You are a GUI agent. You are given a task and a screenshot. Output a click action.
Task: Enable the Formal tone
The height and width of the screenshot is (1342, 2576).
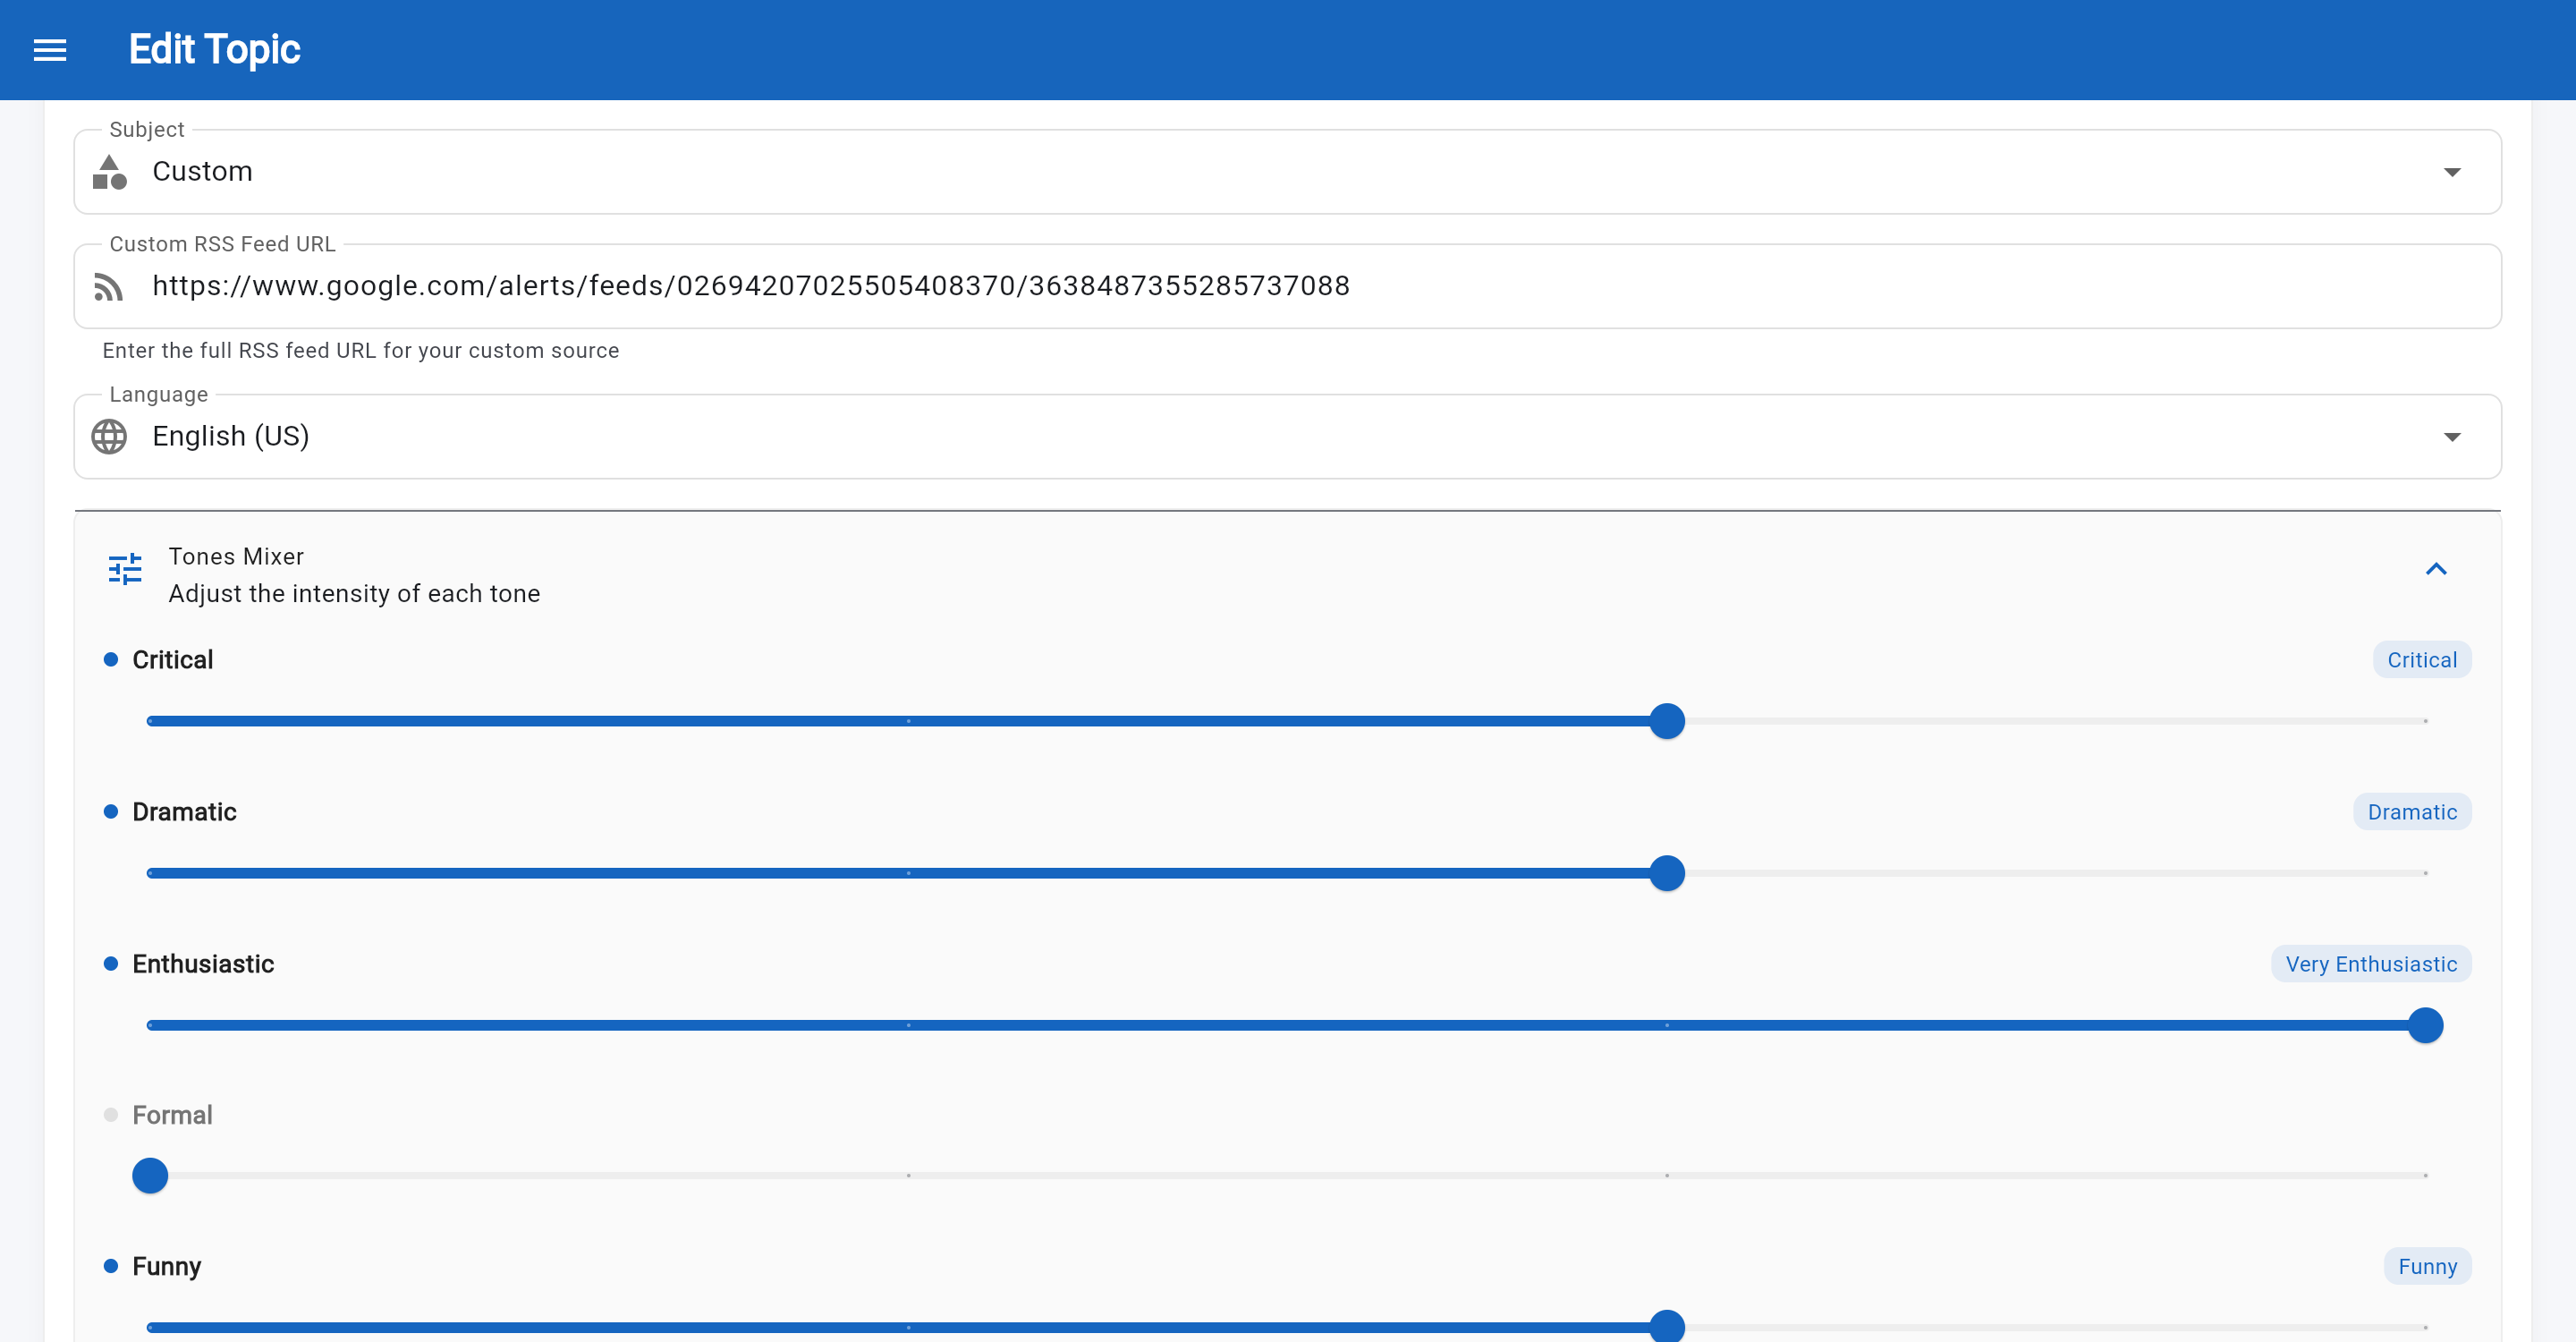(110, 1113)
